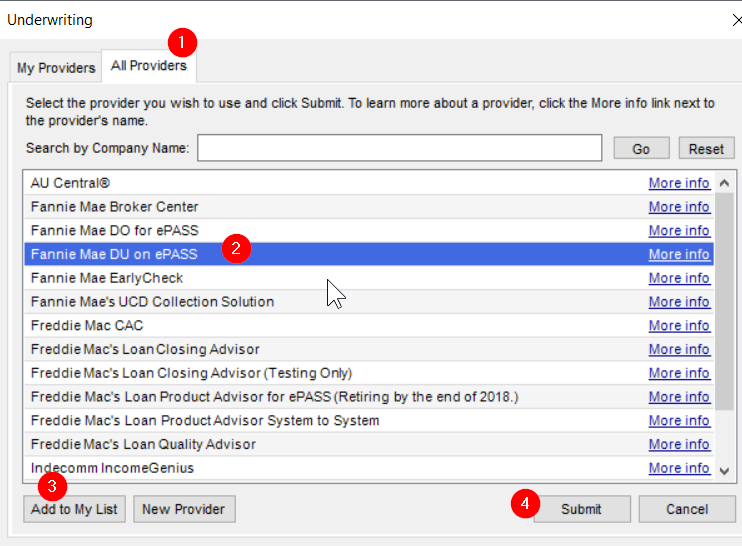Click the Search by Company Name field
The width and height of the screenshot is (742, 546).
399,148
